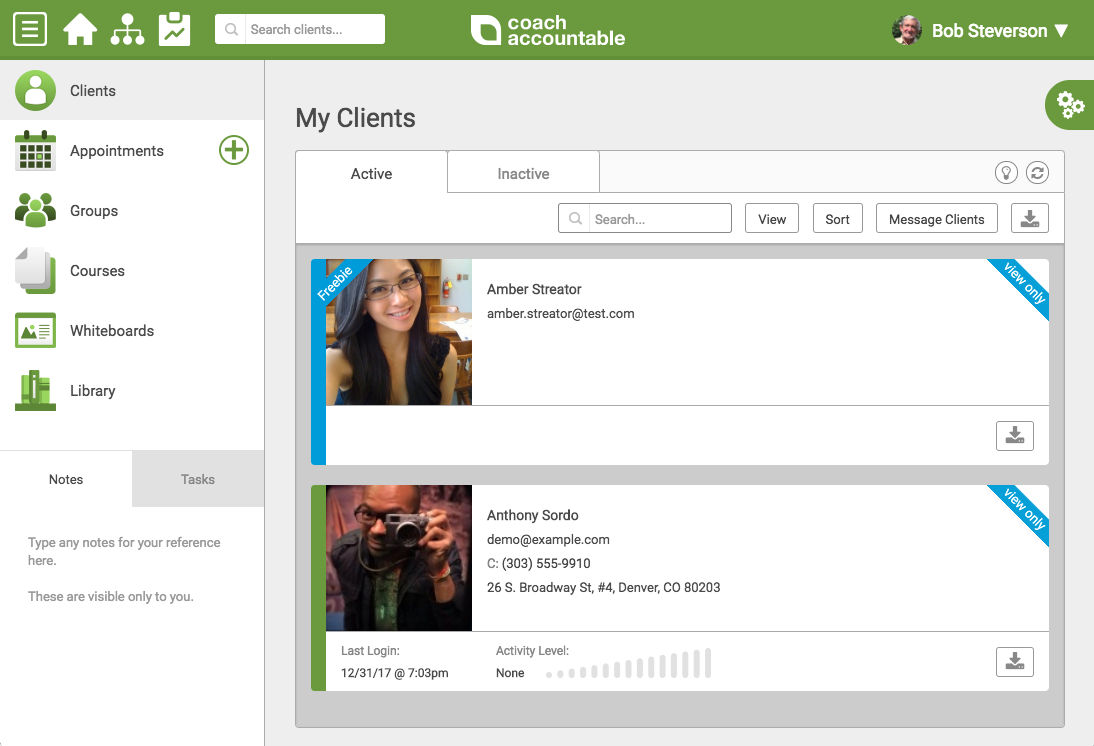The height and width of the screenshot is (746, 1094).
Task: Click the My Clients heading
Action: point(355,118)
